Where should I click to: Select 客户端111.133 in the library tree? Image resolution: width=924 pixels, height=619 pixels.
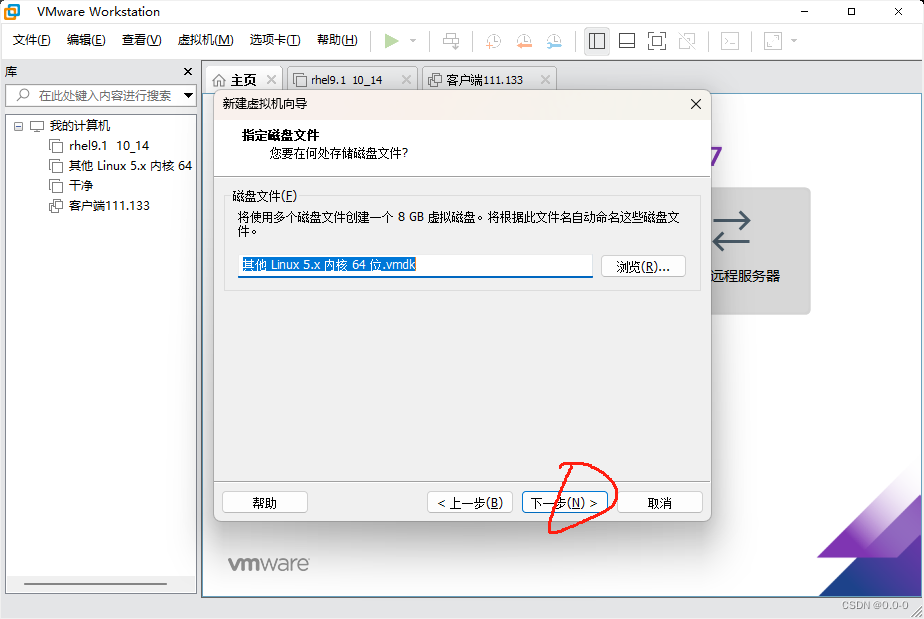point(109,206)
